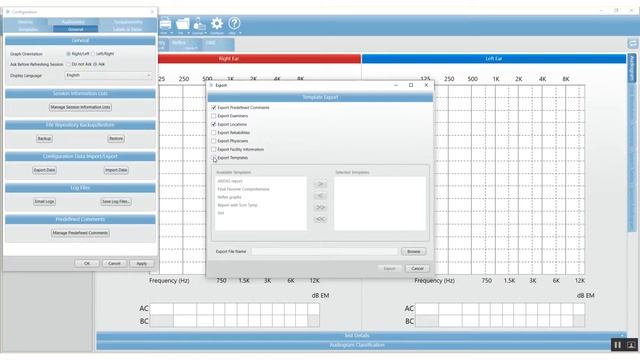
Task: Click the remove template '<' arrow button
Action: (320, 196)
